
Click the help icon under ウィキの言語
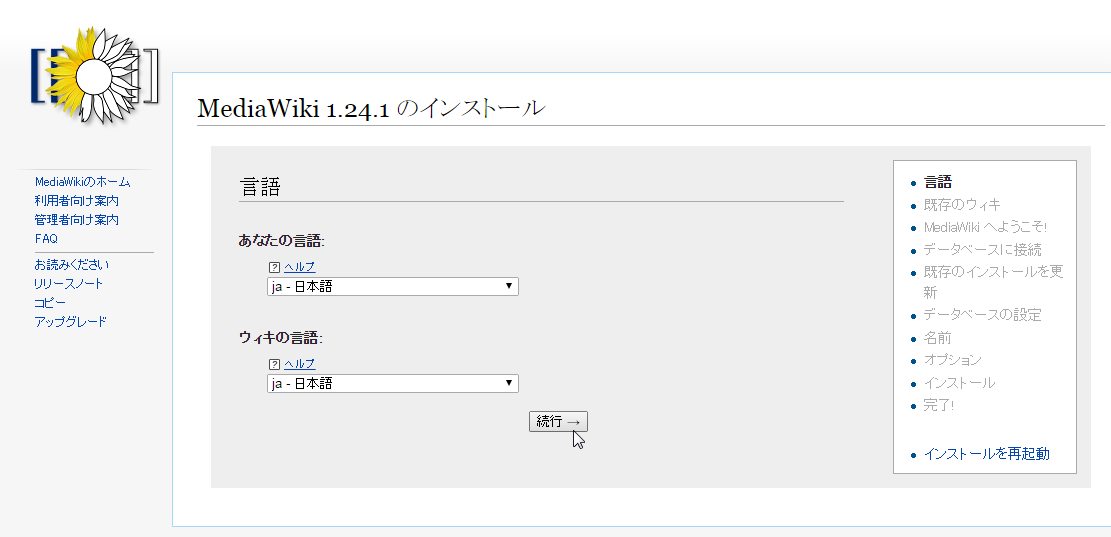[275, 364]
